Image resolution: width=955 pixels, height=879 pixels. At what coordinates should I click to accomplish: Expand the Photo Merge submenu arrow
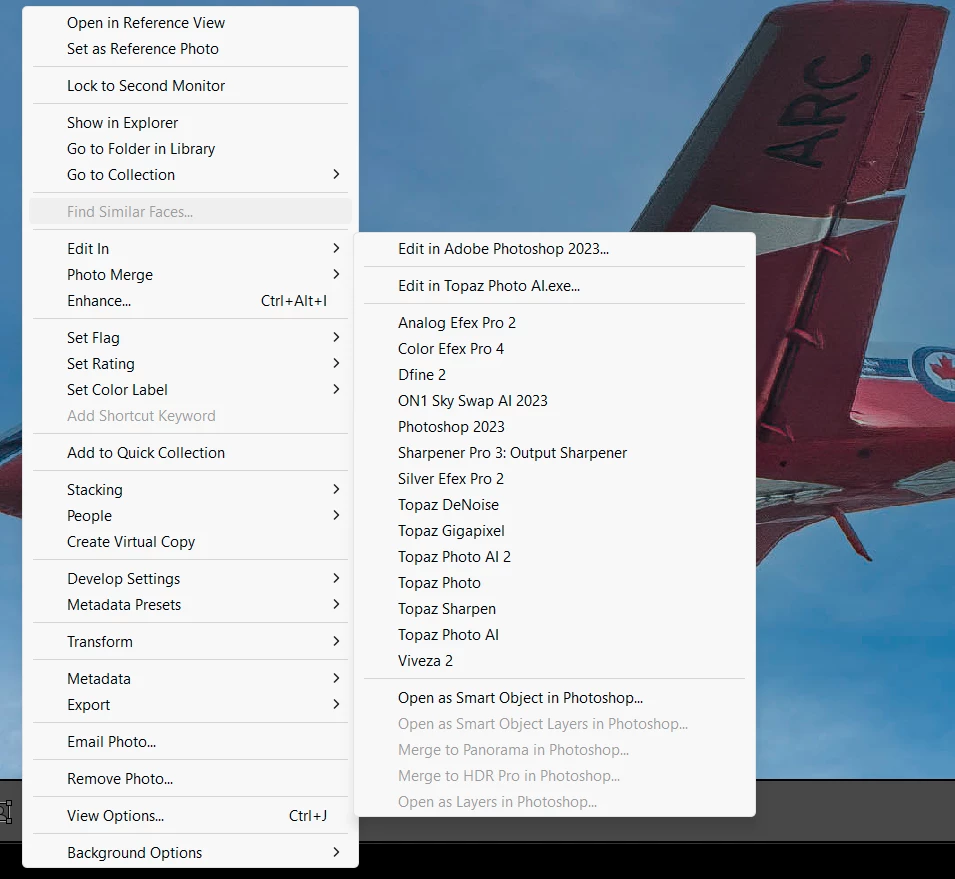336,274
